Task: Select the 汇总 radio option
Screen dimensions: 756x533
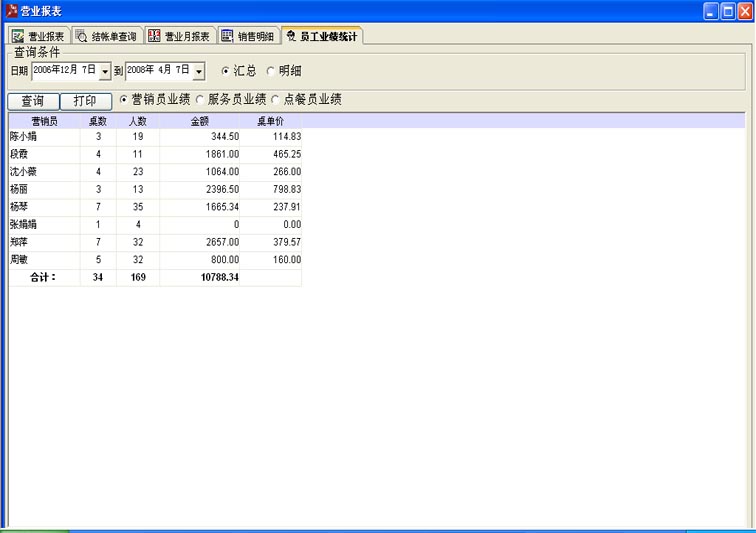Action: [225, 71]
